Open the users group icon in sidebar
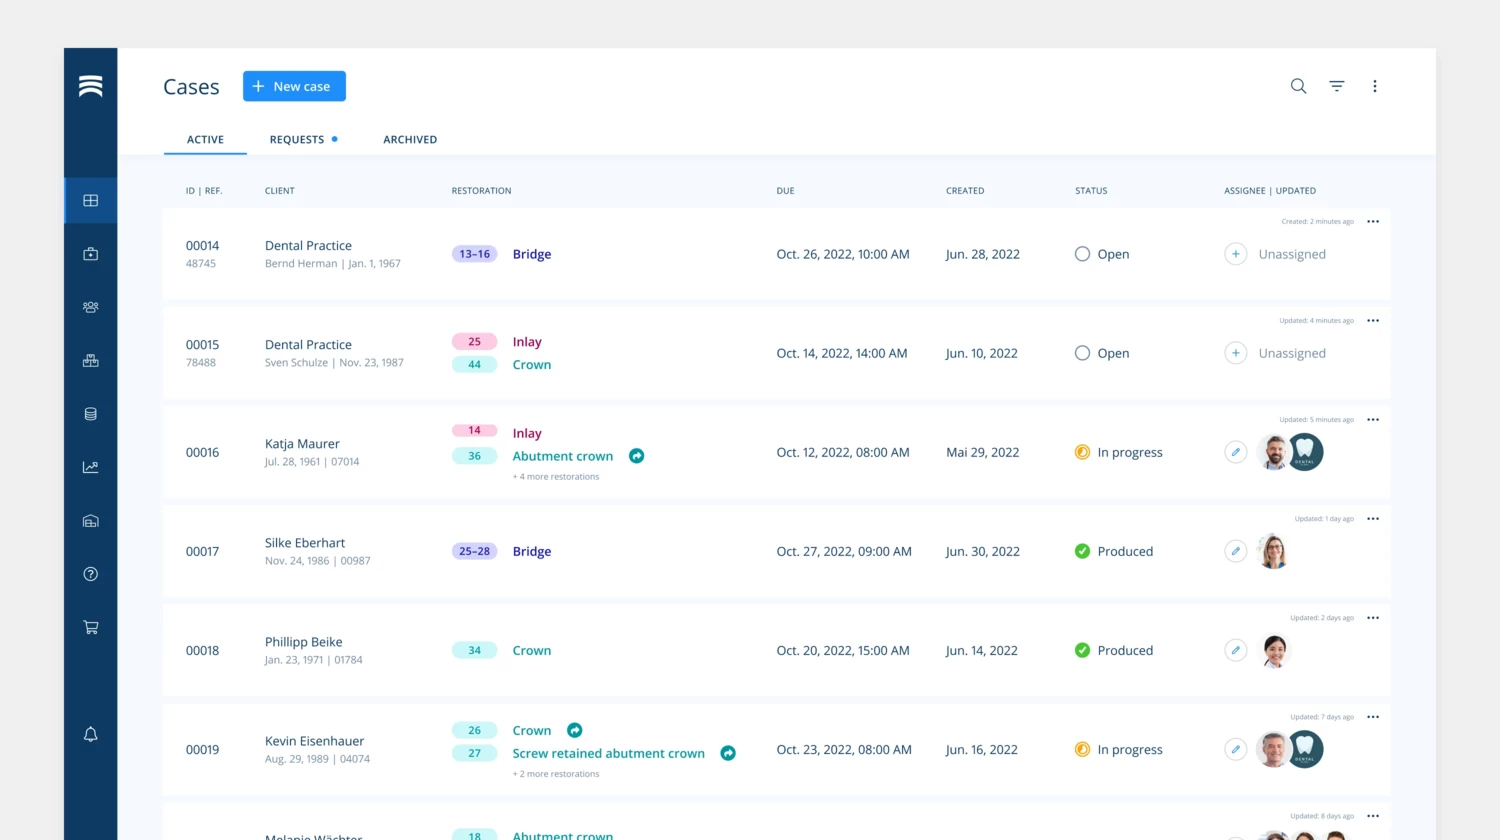This screenshot has width=1500, height=840. (x=91, y=307)
